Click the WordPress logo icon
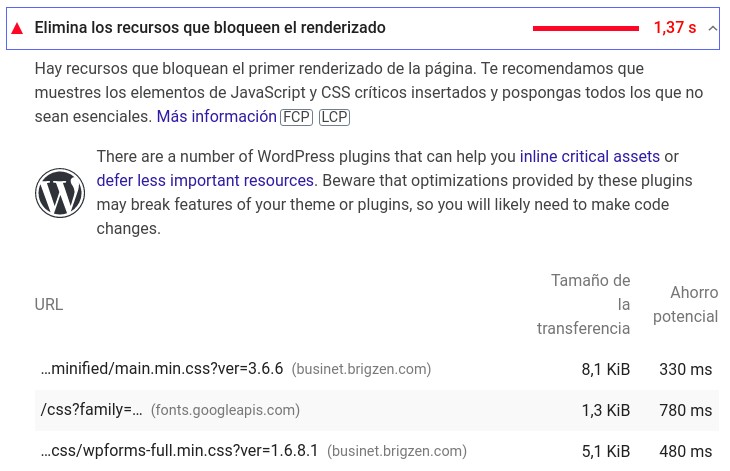This screenshot has height=471, width=730. (60, 193)
